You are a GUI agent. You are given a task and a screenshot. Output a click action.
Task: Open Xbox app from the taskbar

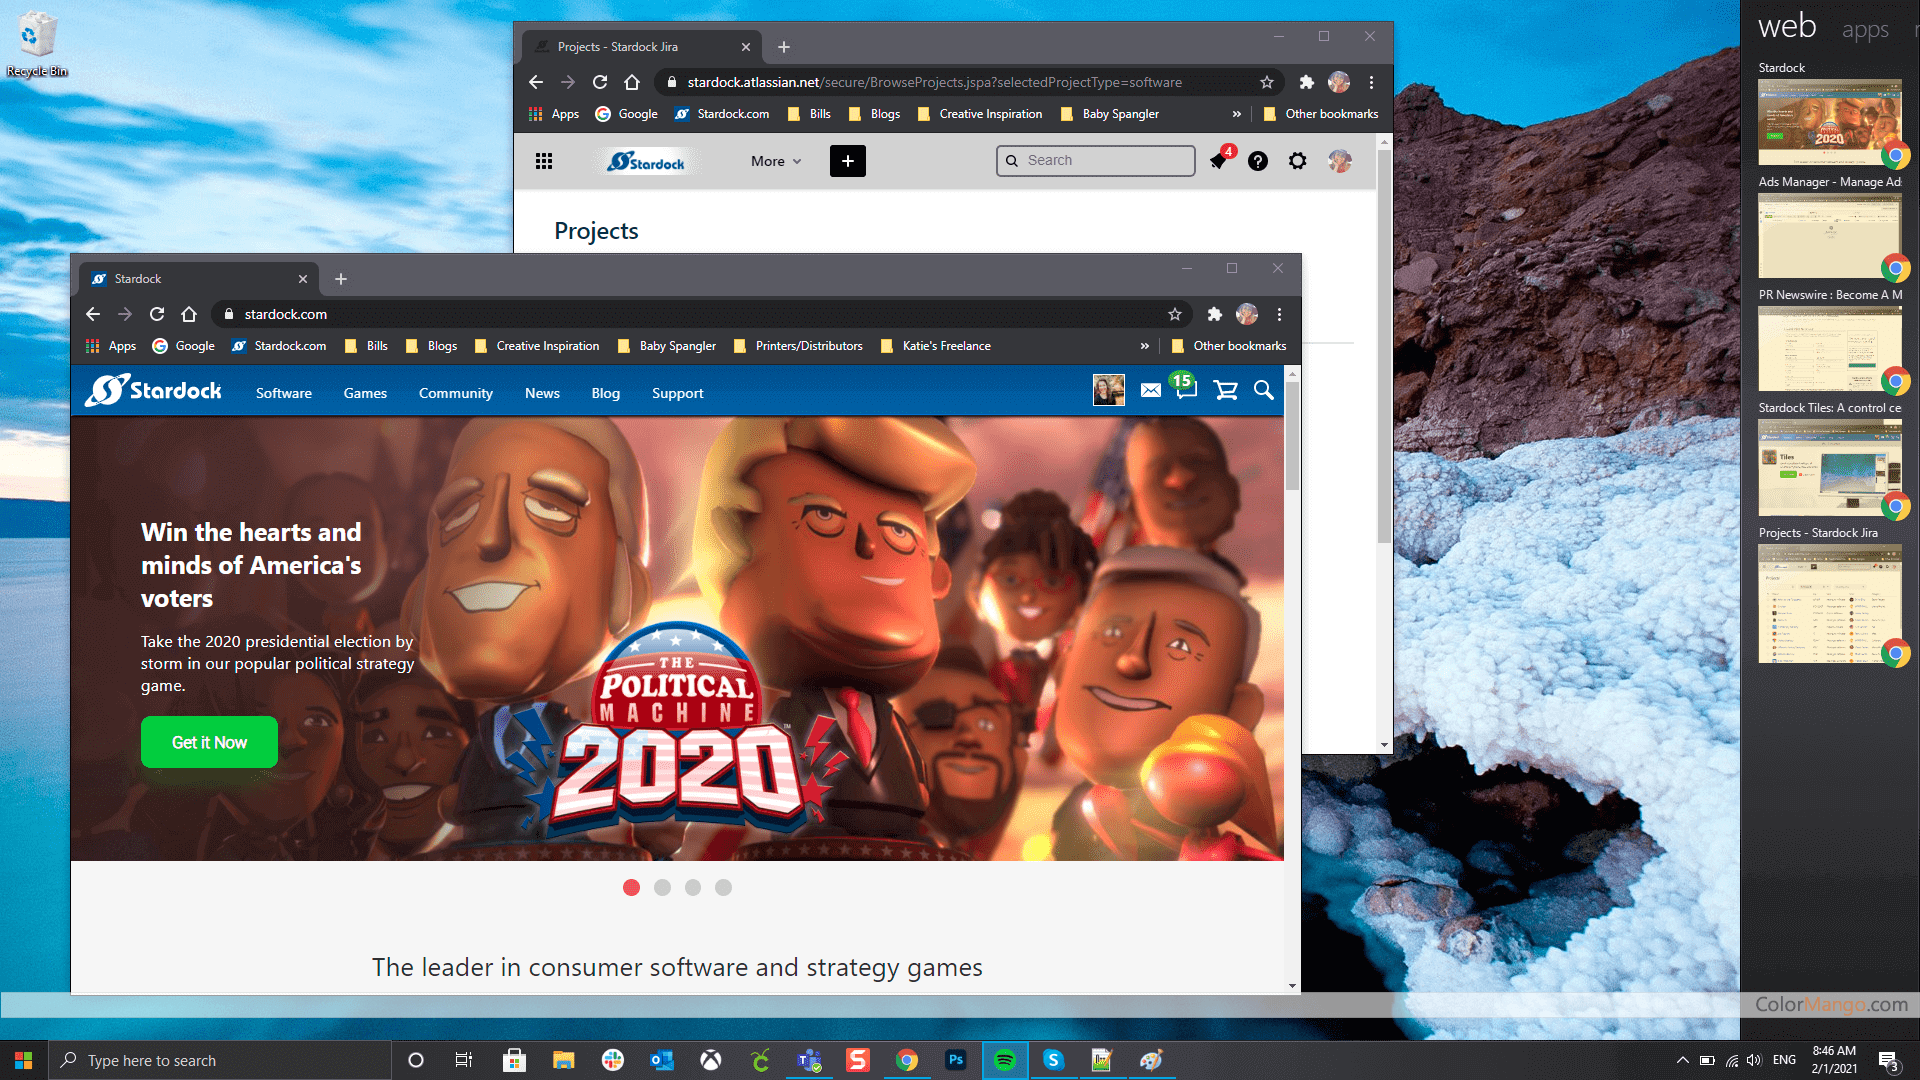pos(711,1060)
